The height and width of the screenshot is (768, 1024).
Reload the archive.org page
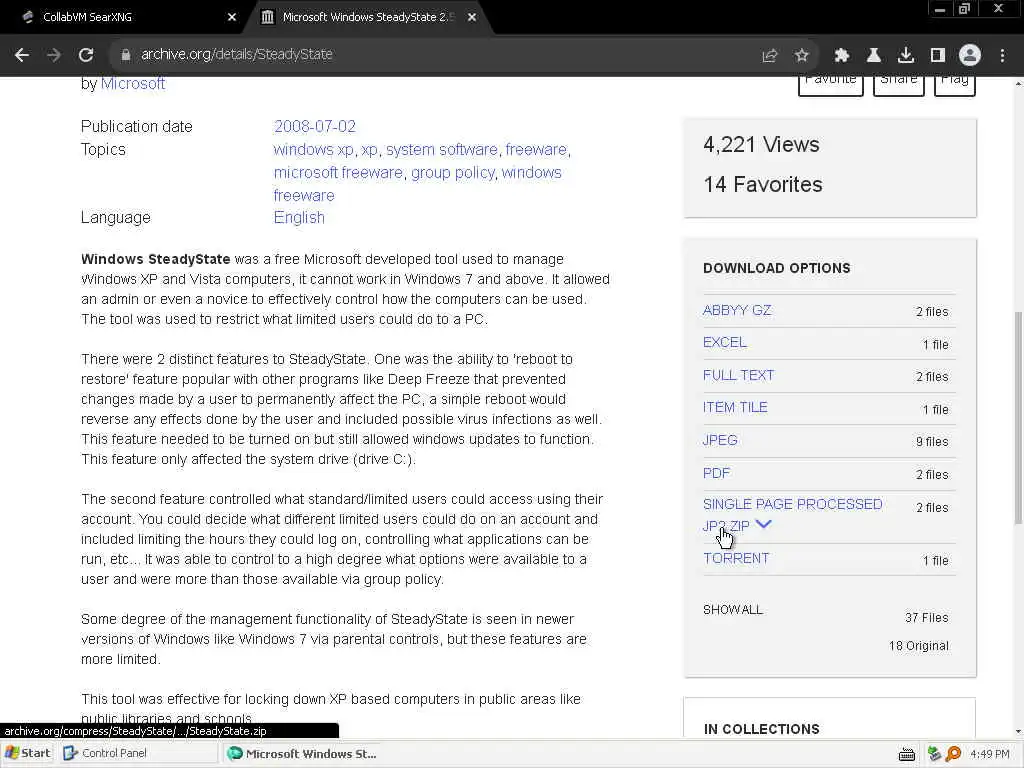point(86,55)
